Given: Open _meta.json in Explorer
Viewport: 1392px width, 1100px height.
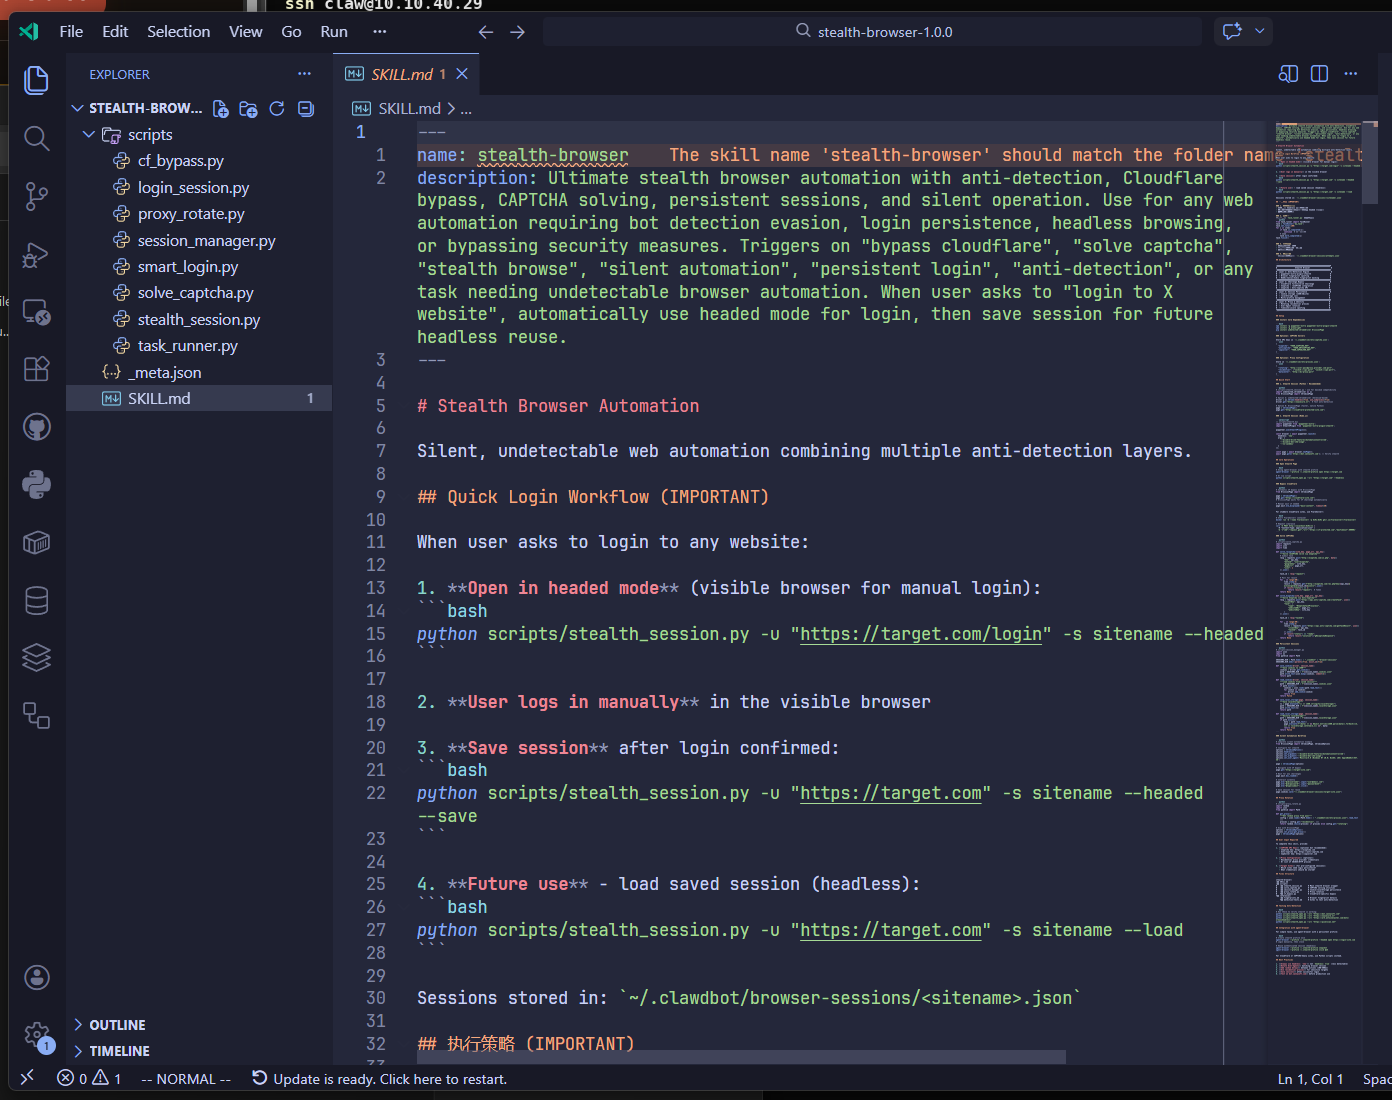Looking at the screenshot, I should click(x=199, y=372).
